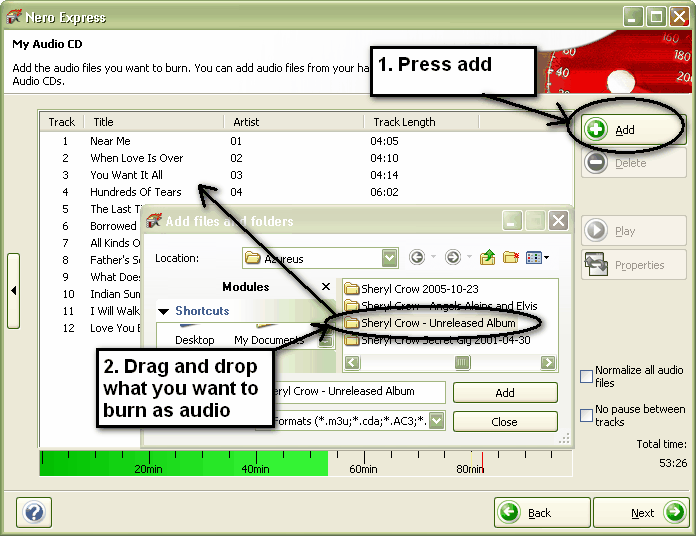Open track Properties

click(x=633, y=265)
